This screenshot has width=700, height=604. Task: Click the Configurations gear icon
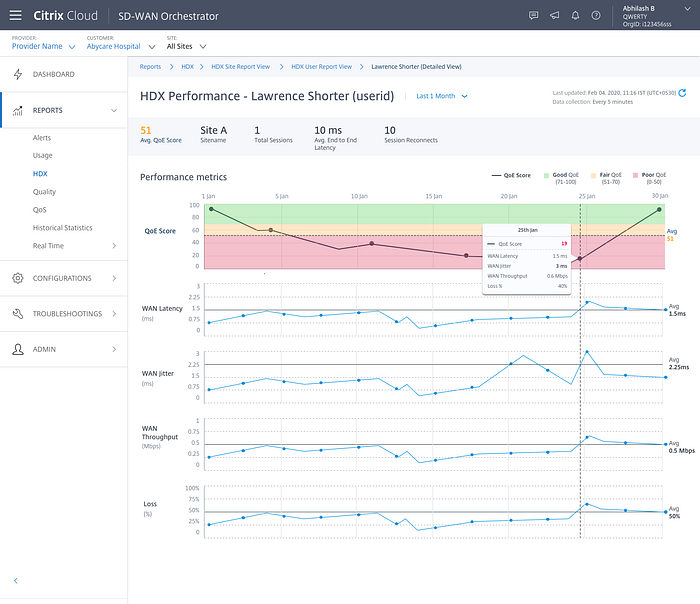(x=18, y=278)
